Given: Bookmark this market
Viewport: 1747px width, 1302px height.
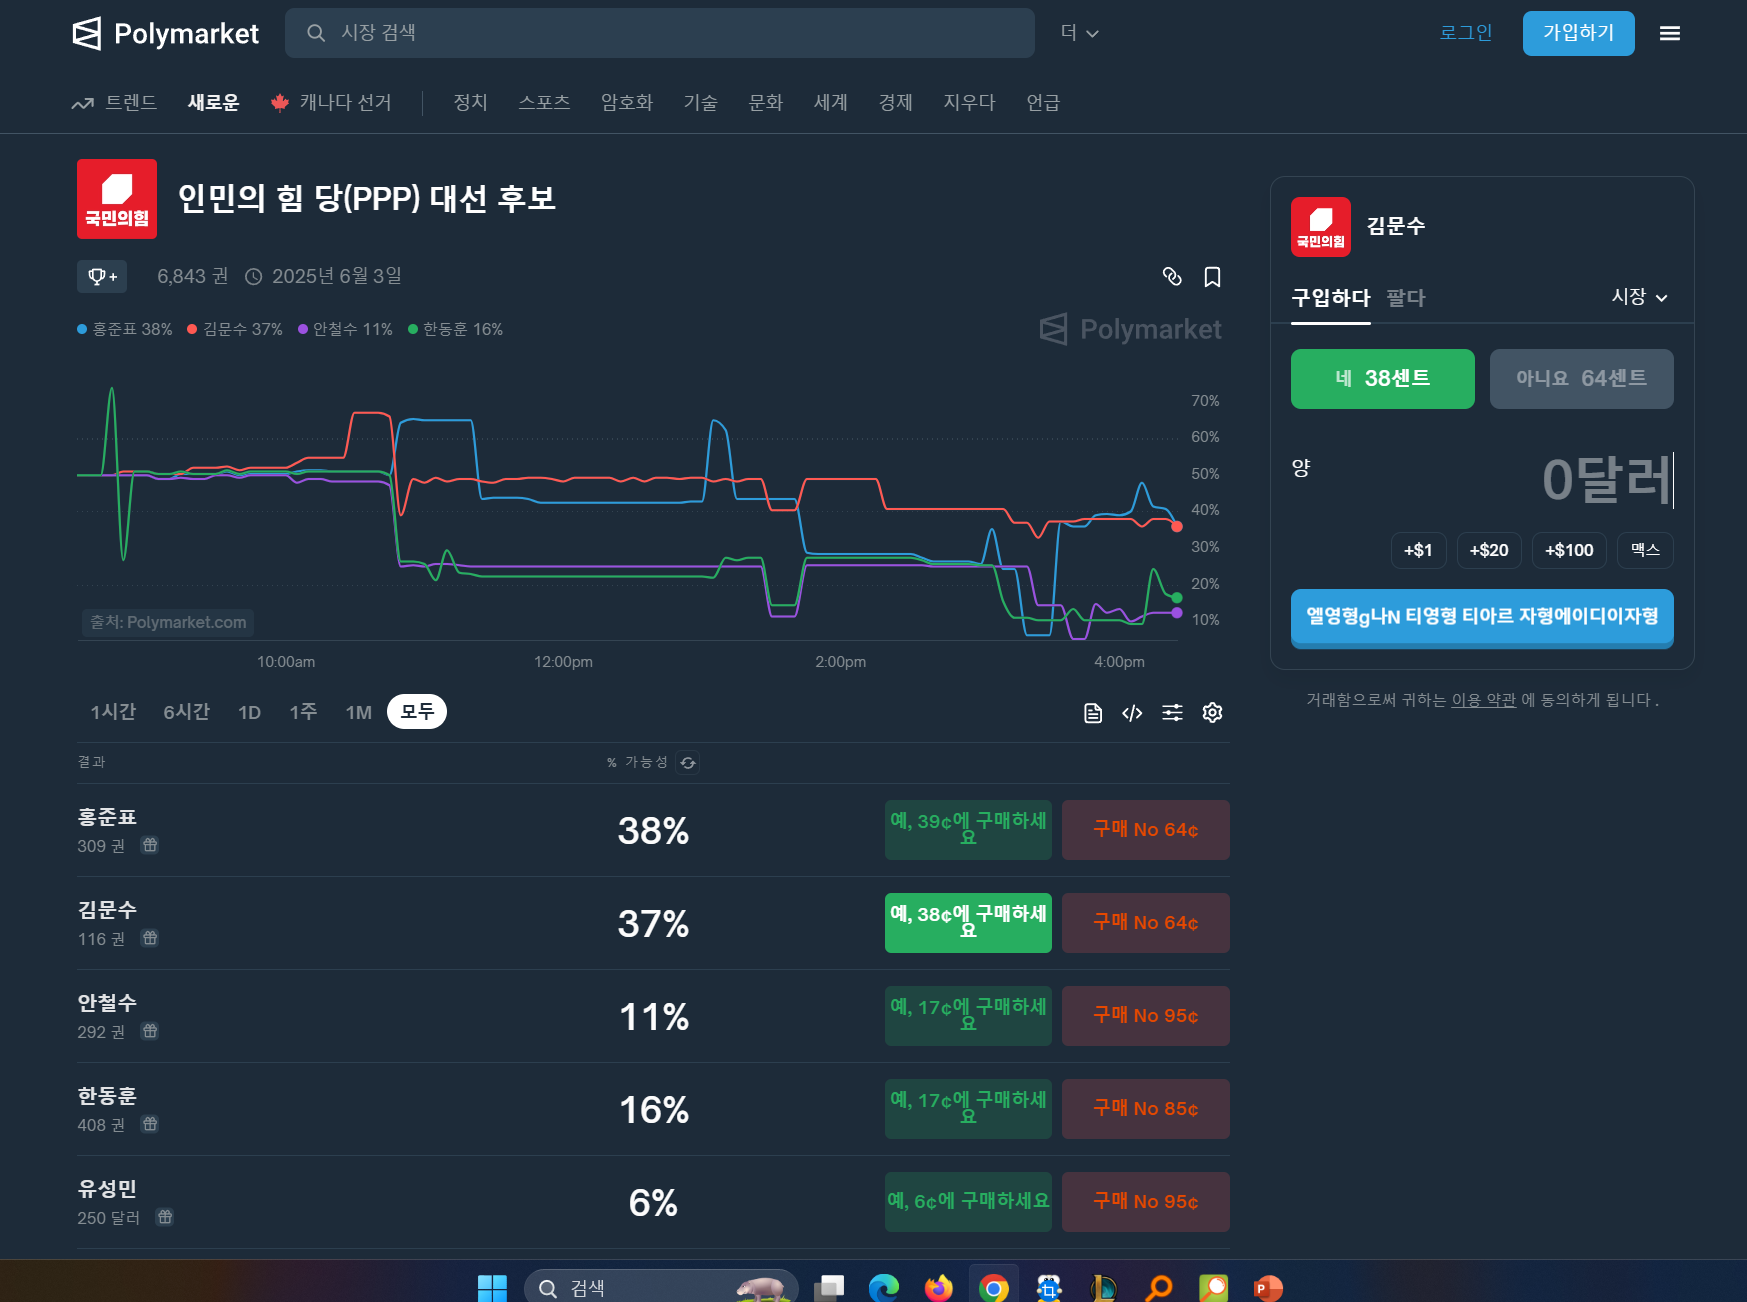Looking at the screenshot, I should pyautogui.click(x=1212, y=277).
